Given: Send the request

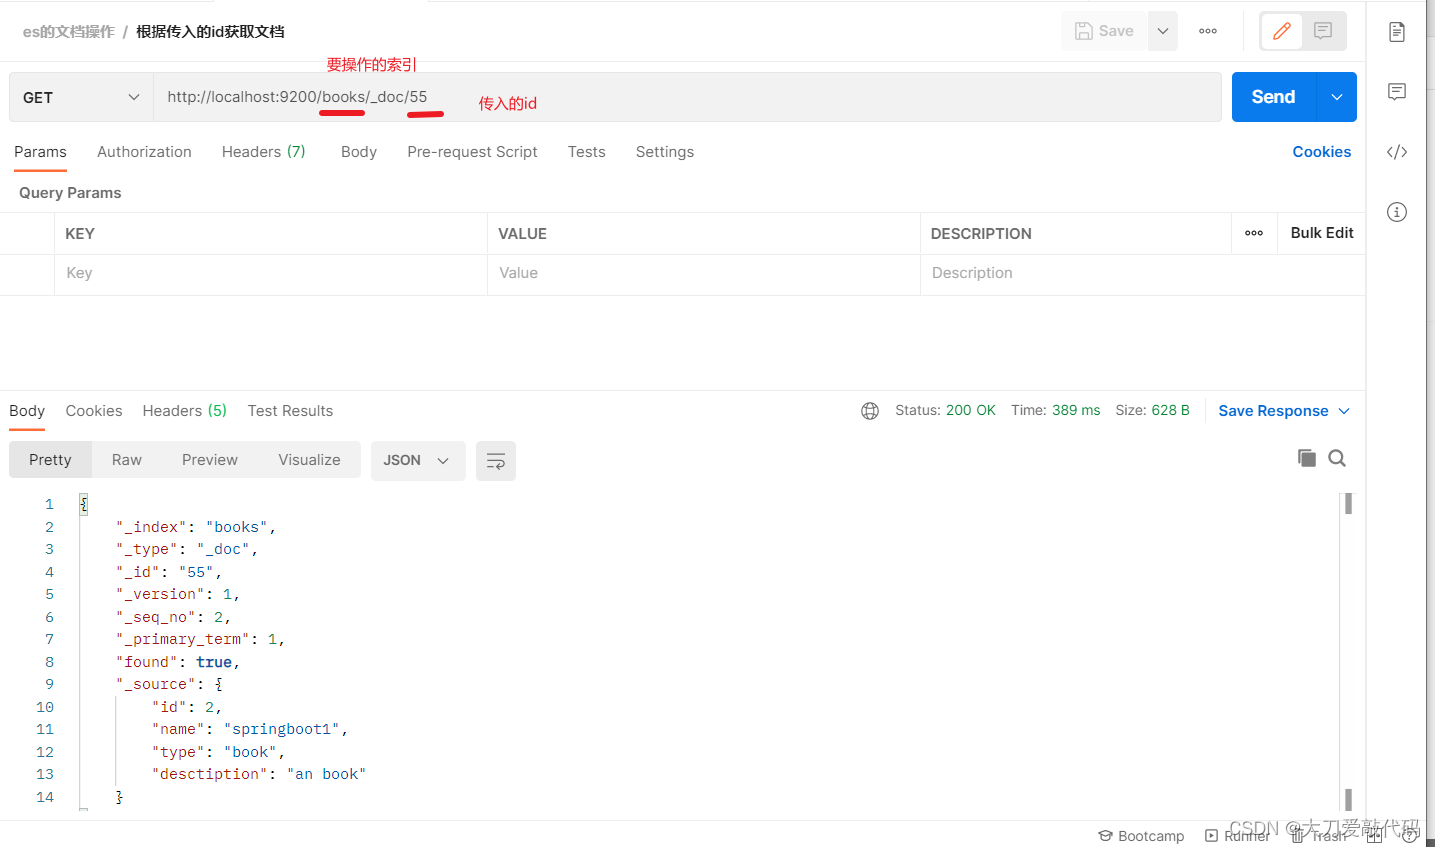Looking at the screenshot, I should 1273,97.
